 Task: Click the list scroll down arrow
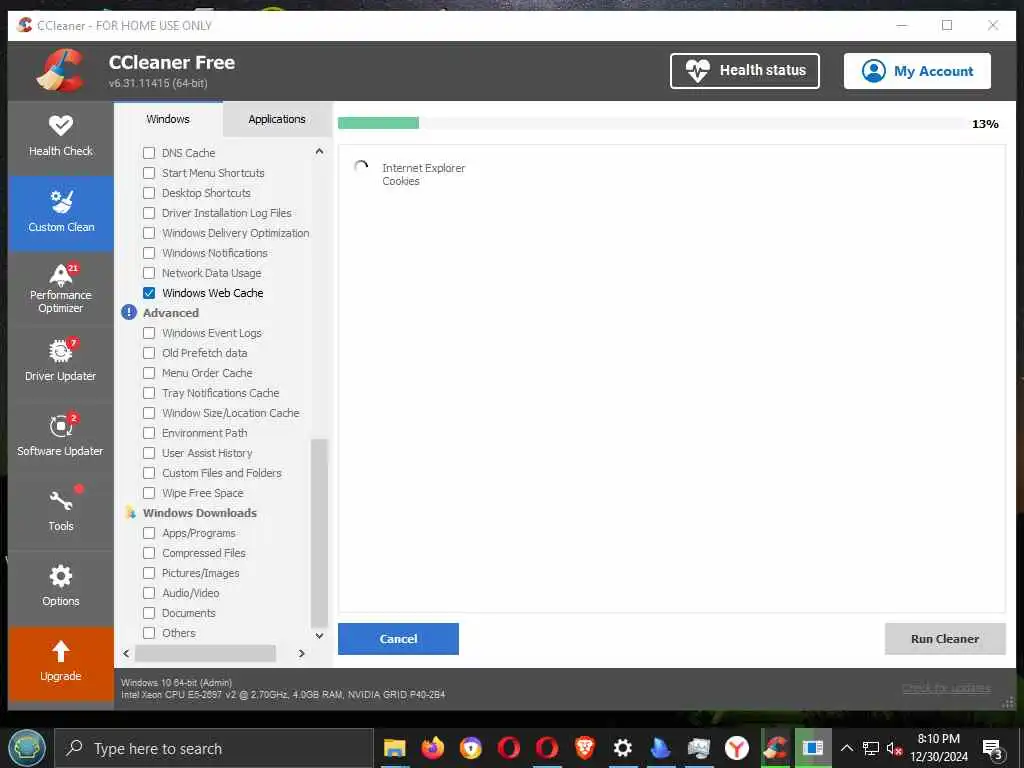pos(319,635)
